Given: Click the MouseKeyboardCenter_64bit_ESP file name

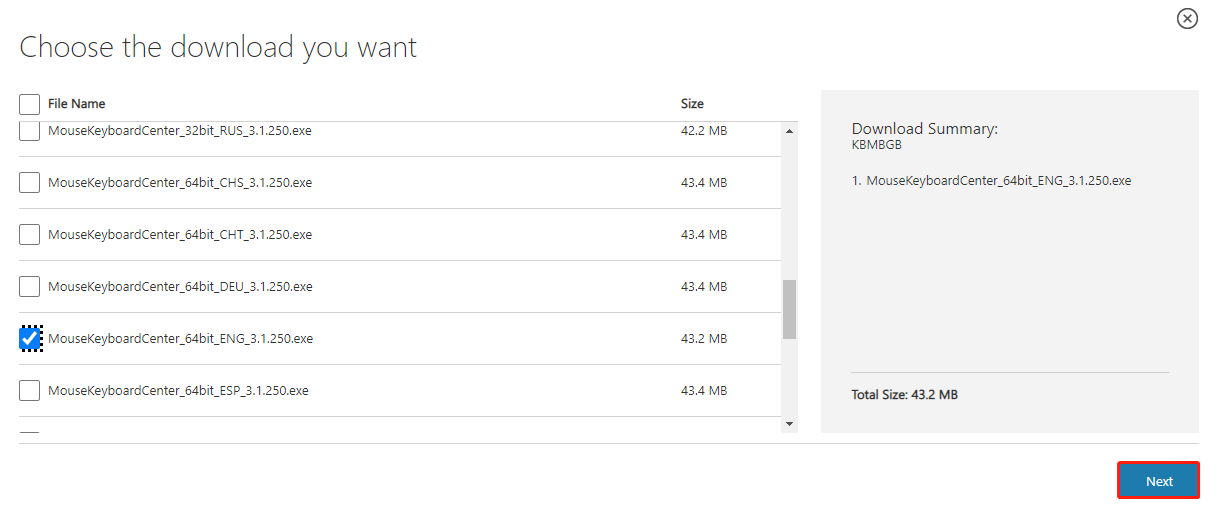Looking at the screenshot, I should click(x=178, y=391).
